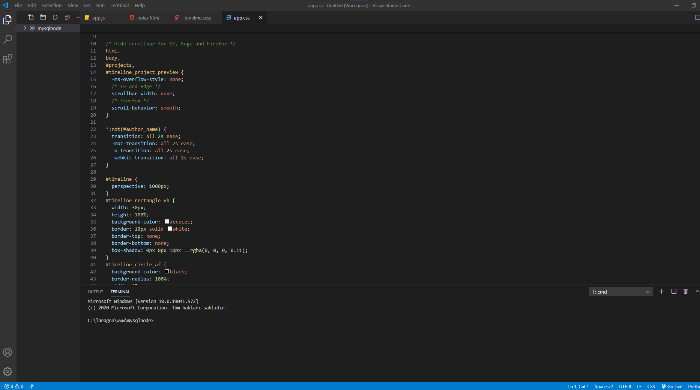The image size is (700, 390).
Task: Click the Refresh Explorer icon
Action: pyautogui.click(x=55, y=17)
